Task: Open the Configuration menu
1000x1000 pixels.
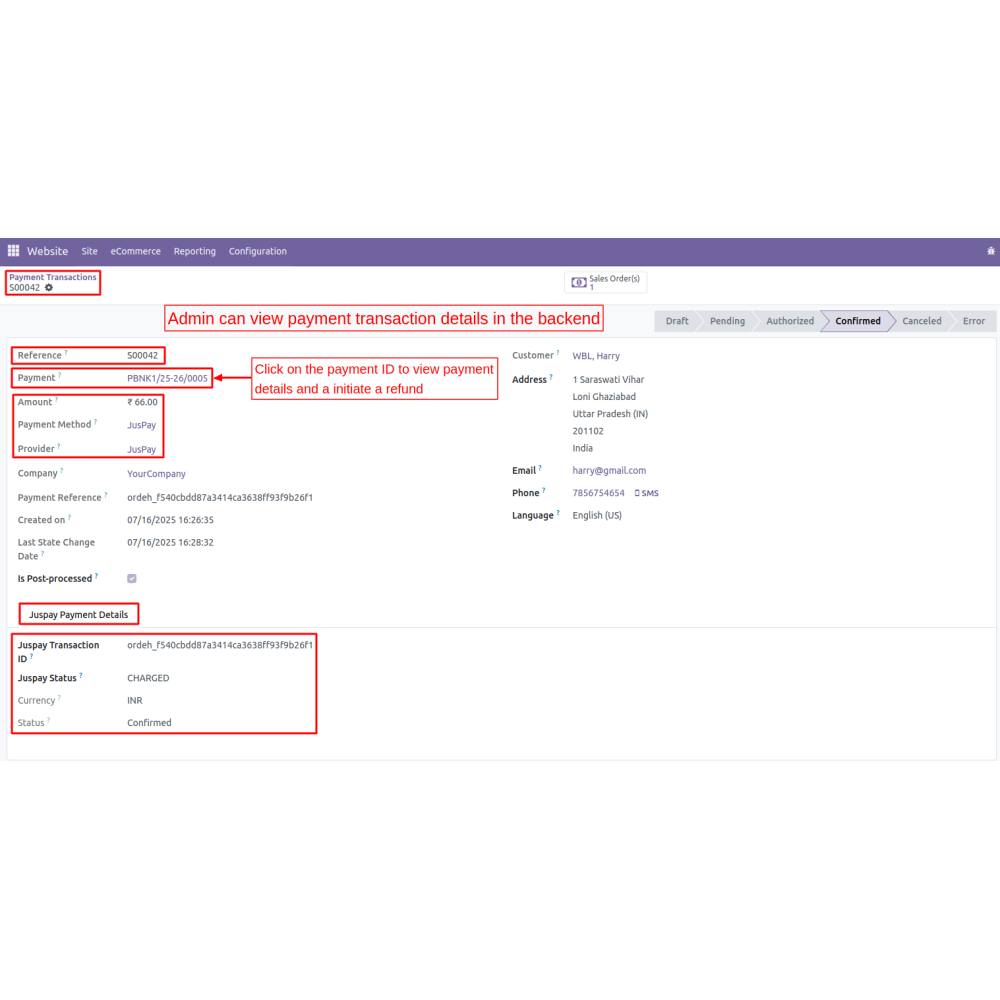Action: point(257,251)
